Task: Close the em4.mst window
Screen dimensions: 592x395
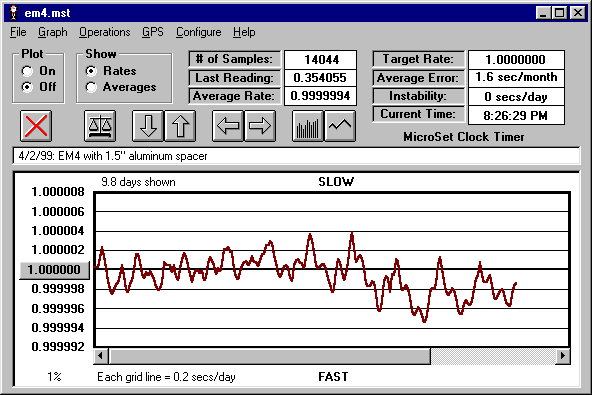Action: click(x=578, y=13)
